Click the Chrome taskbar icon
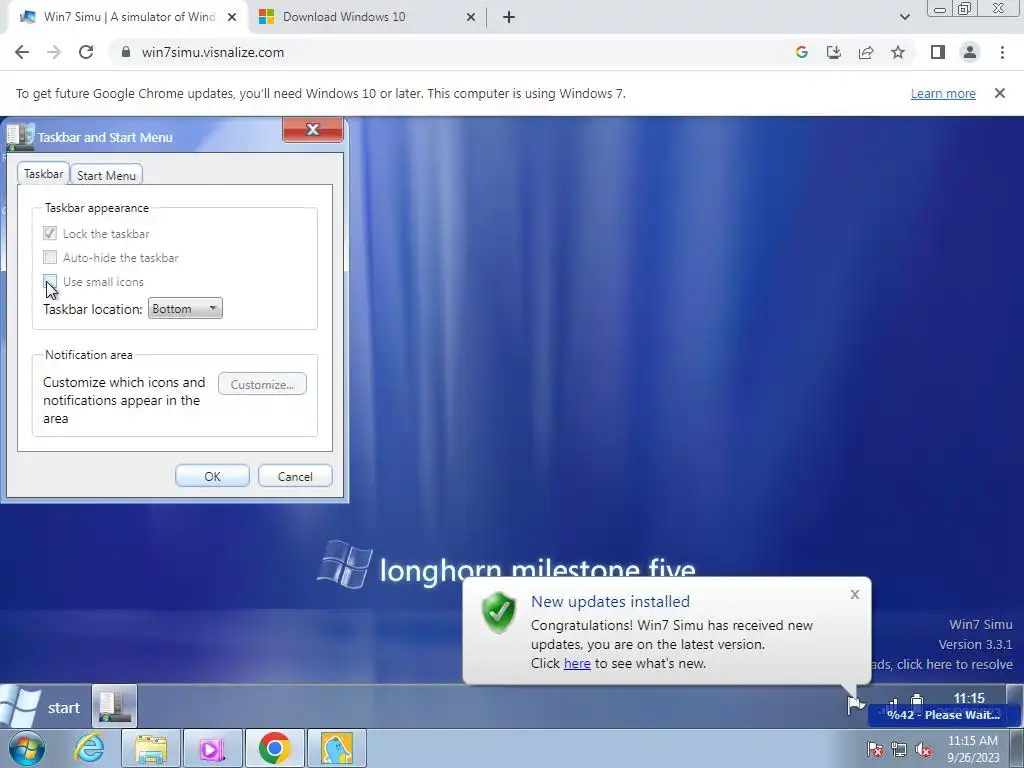Screen dimensions: 1024x768 pyautogui.click(x=274, y=748)
